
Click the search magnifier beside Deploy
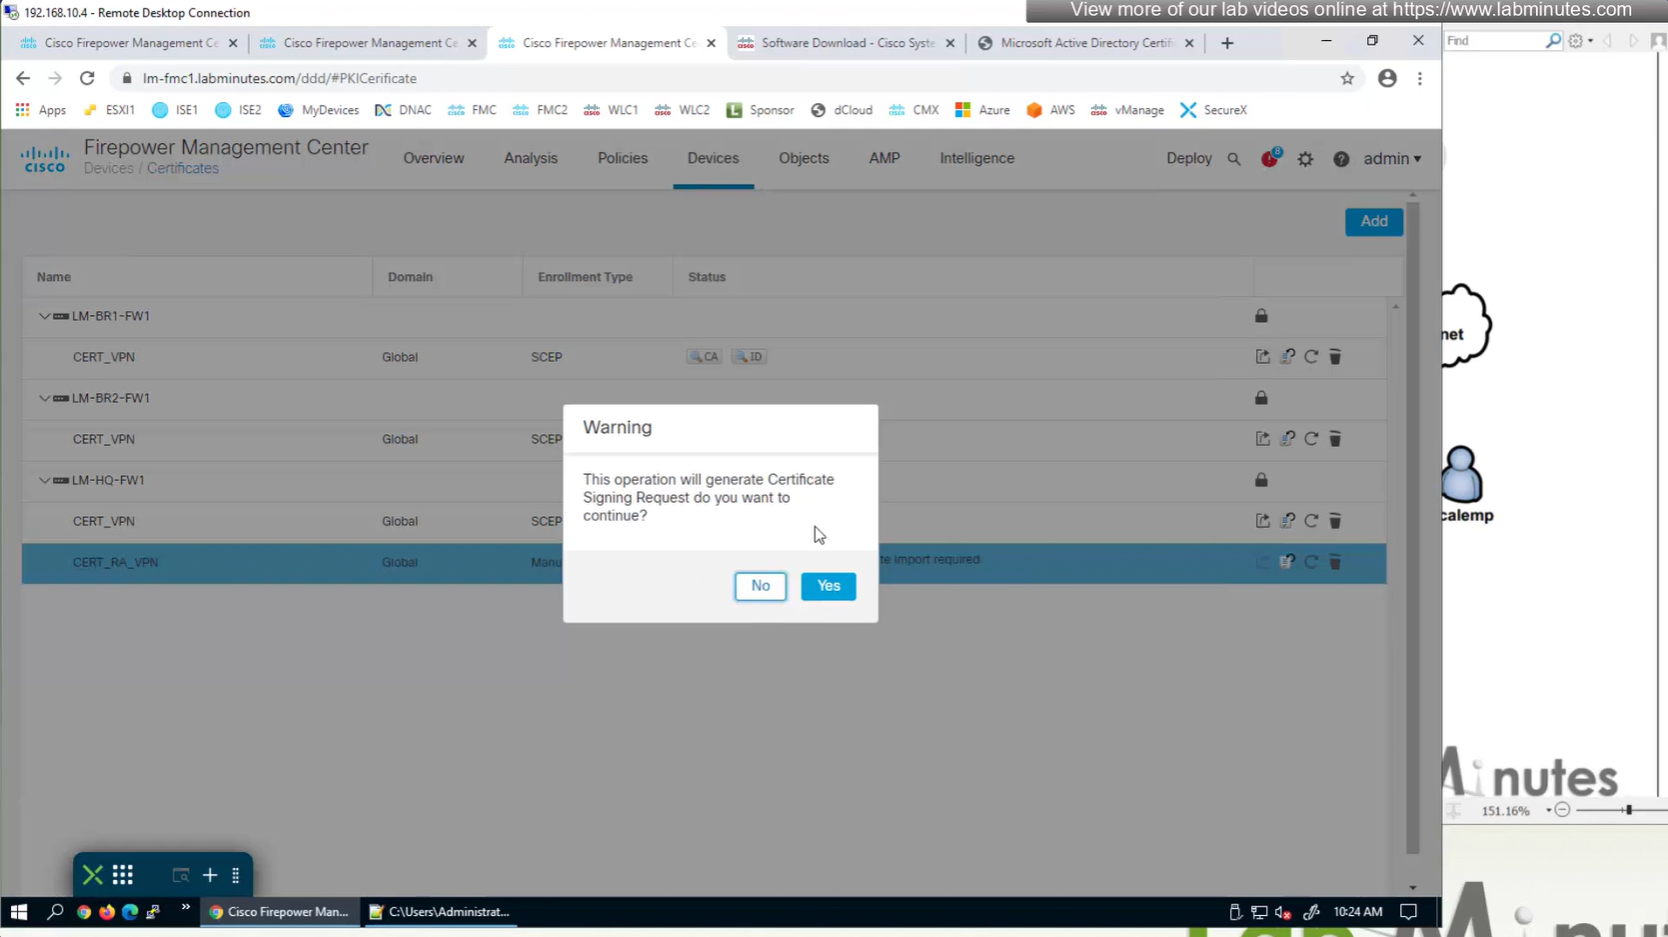click(1234, 159)
